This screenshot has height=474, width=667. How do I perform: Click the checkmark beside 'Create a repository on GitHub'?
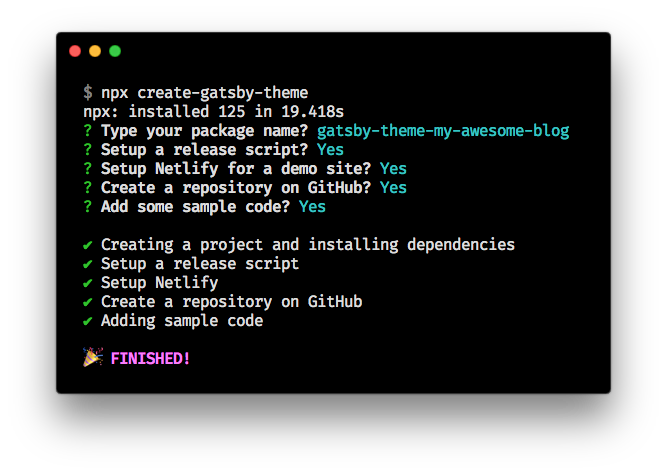[88, 302]
